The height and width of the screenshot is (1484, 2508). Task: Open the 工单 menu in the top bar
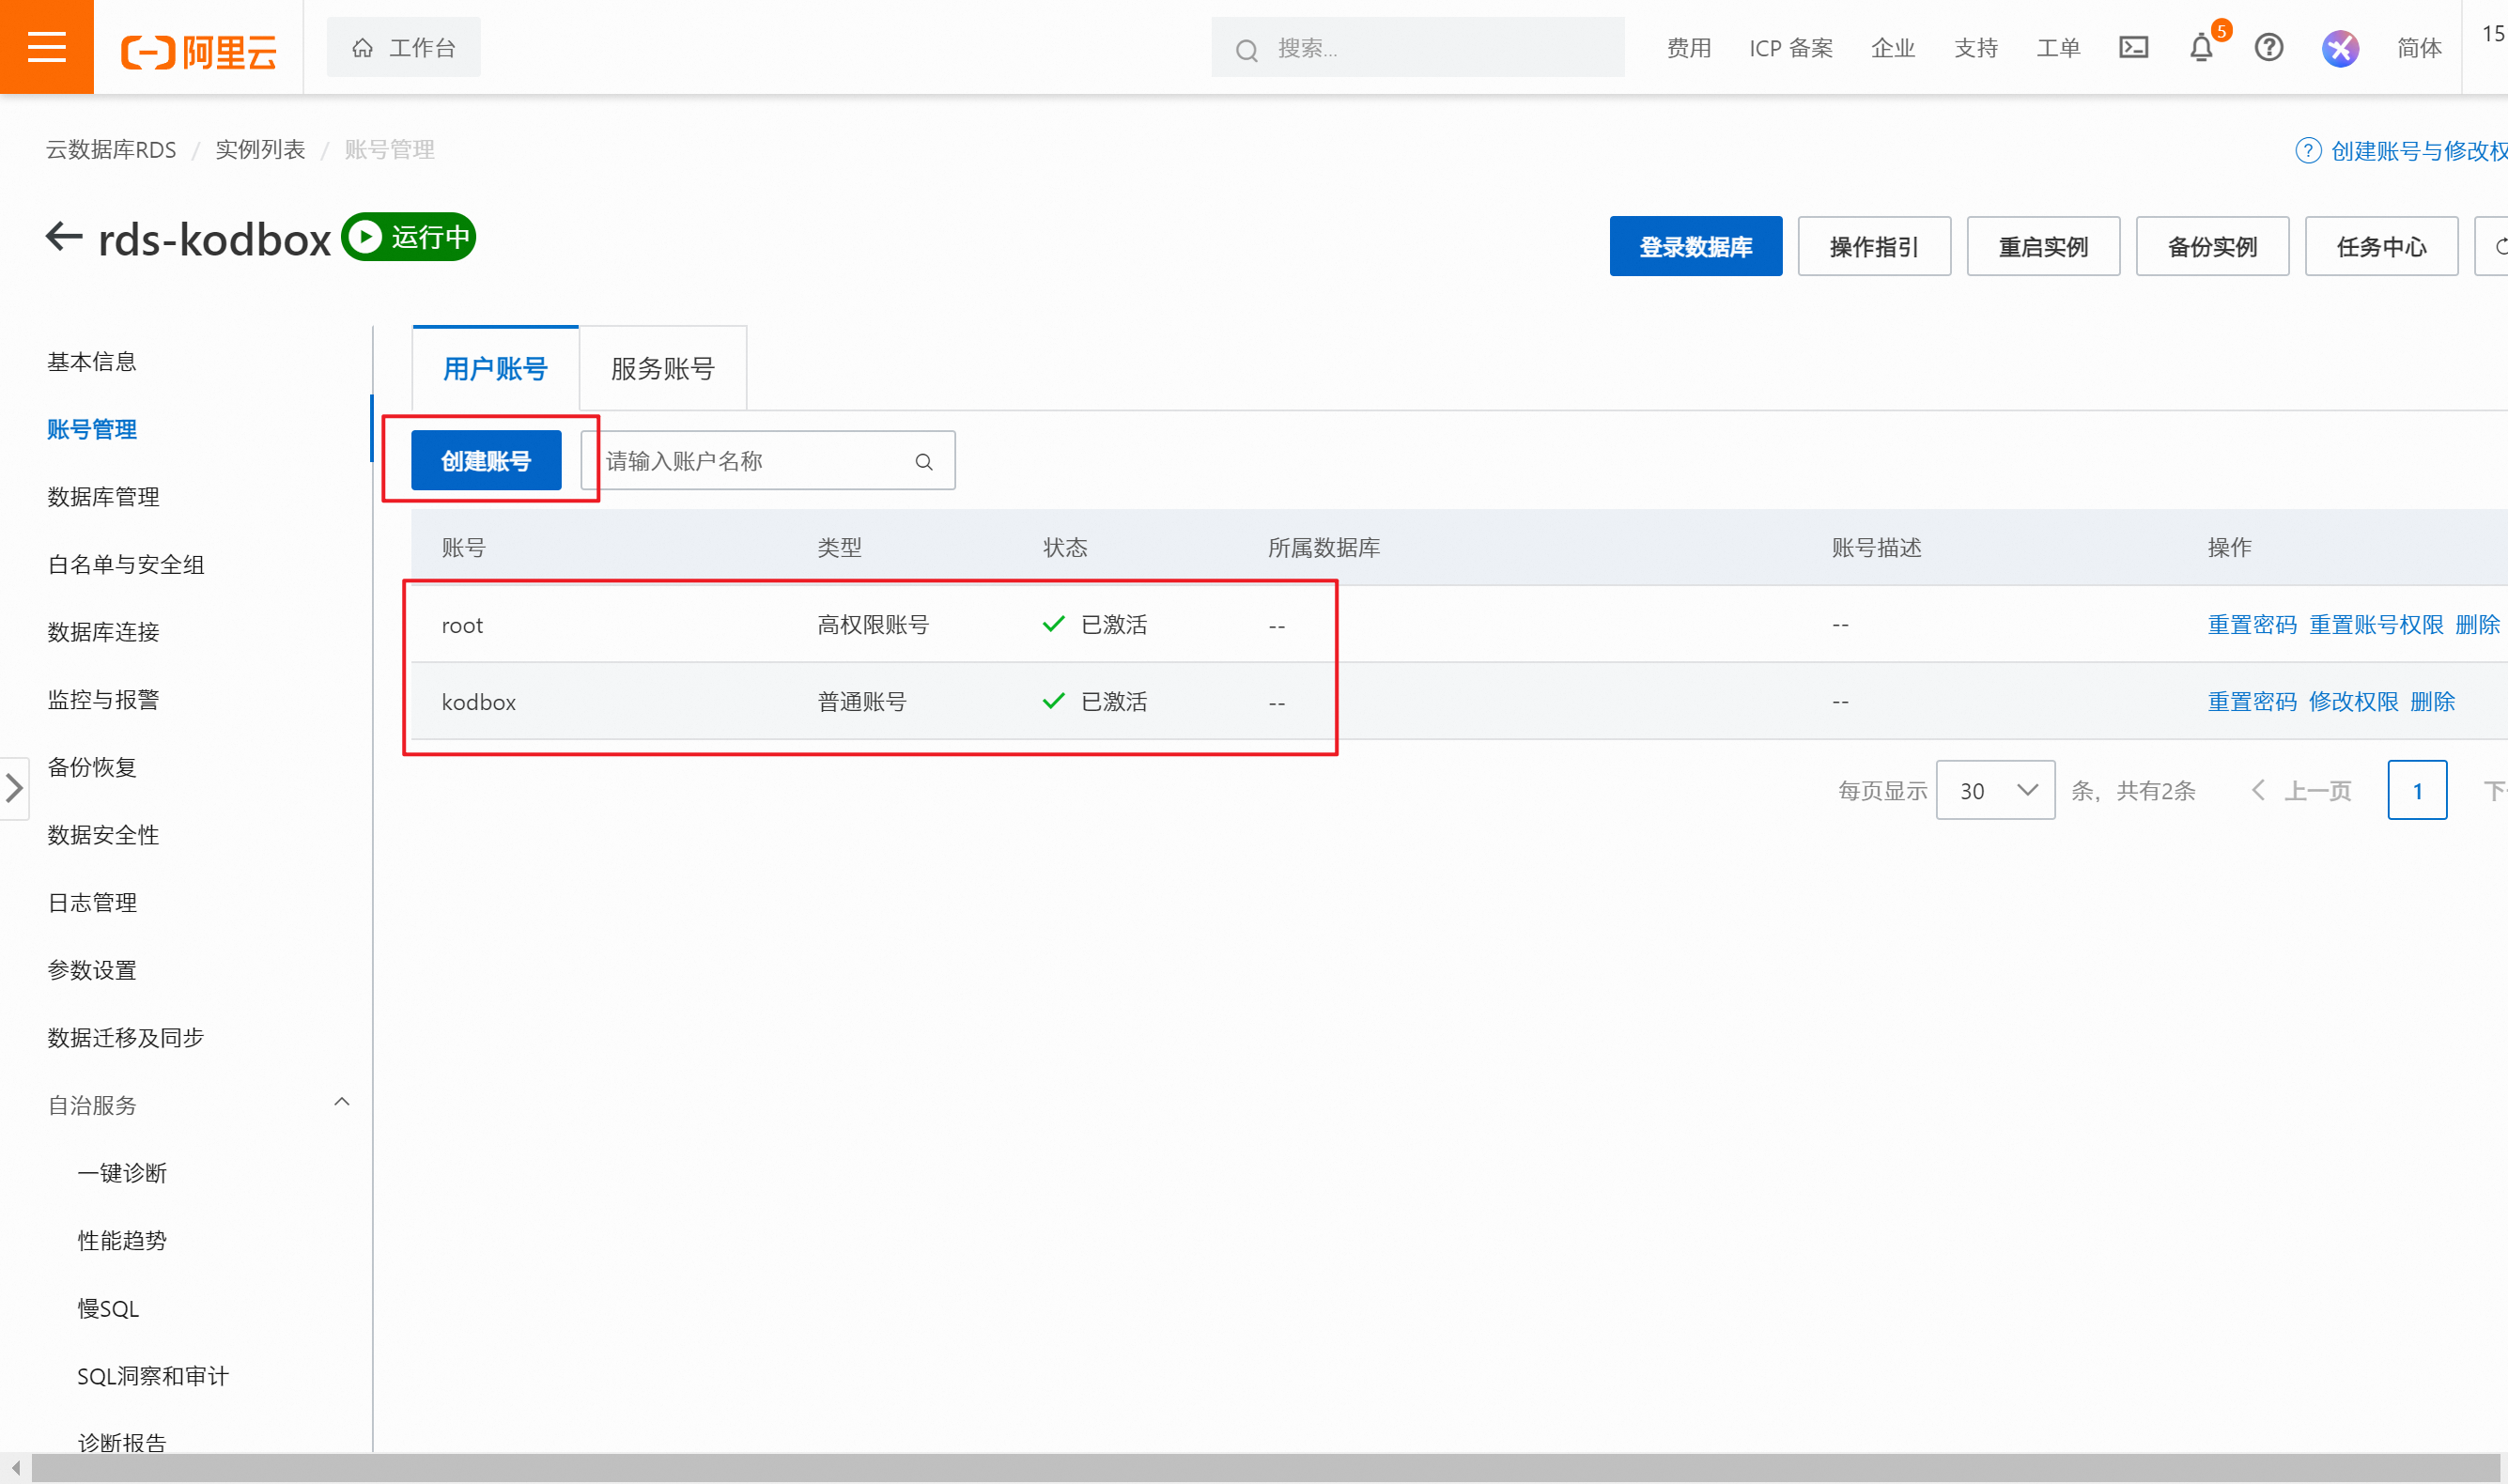click(x=2058, y=48)
